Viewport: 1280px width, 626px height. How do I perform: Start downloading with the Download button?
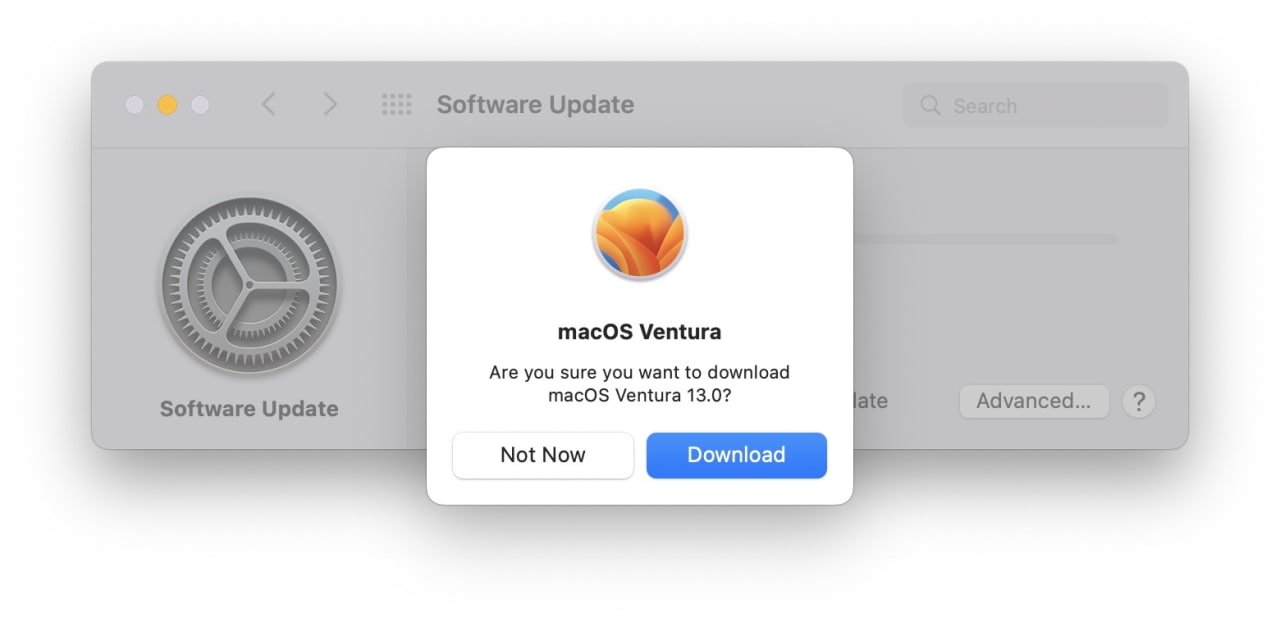pyautogui.click(x=737, y=455)
